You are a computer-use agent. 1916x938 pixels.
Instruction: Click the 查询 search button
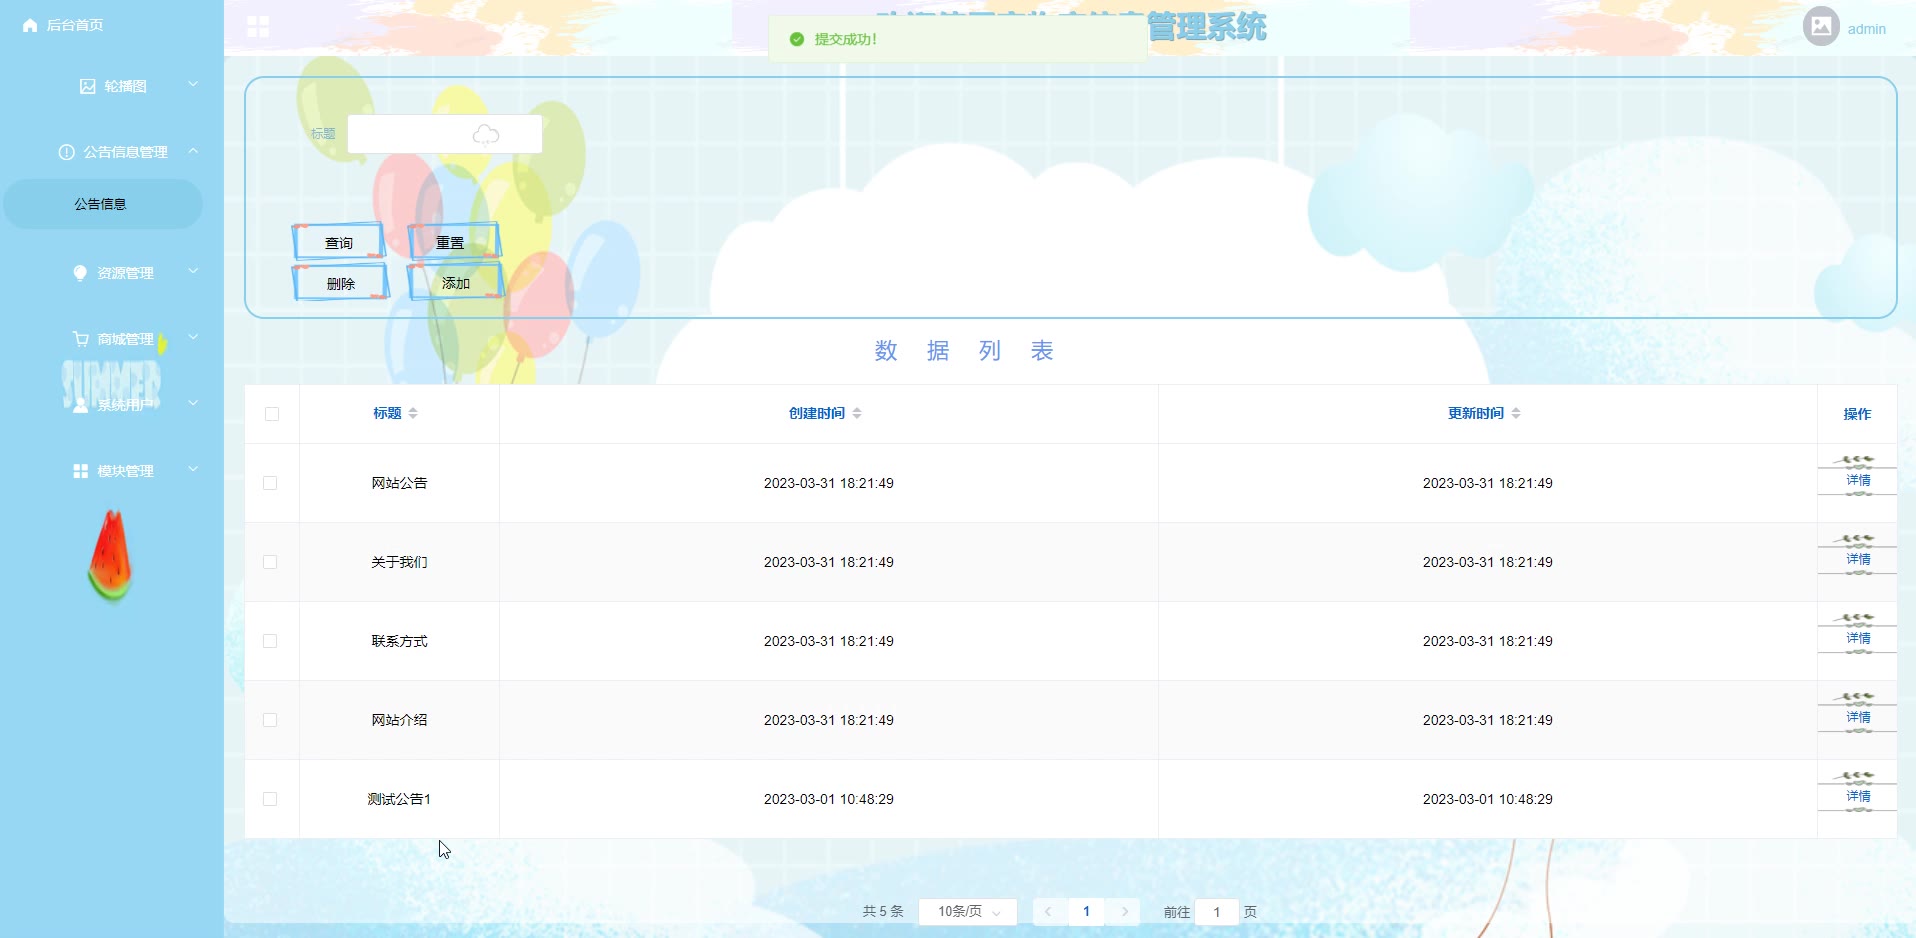tap(339, 242)
